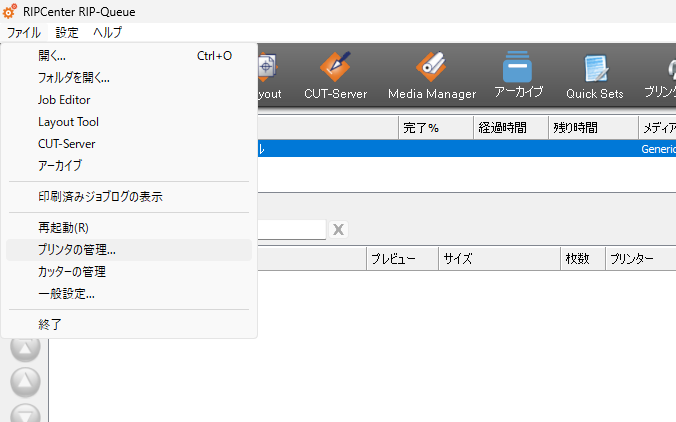
Task: Click the プレビュー column header
Action: point(402,259)
